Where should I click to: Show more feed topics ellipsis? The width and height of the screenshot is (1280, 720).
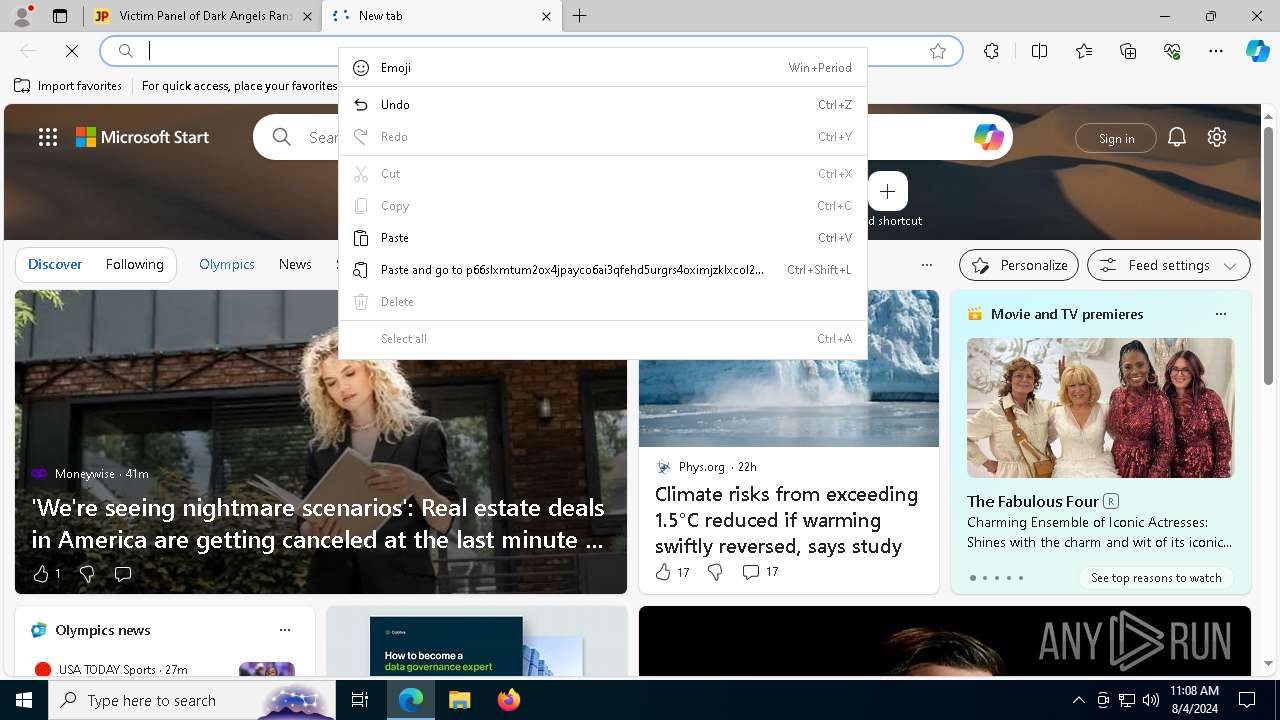click(x=927, y=265)
